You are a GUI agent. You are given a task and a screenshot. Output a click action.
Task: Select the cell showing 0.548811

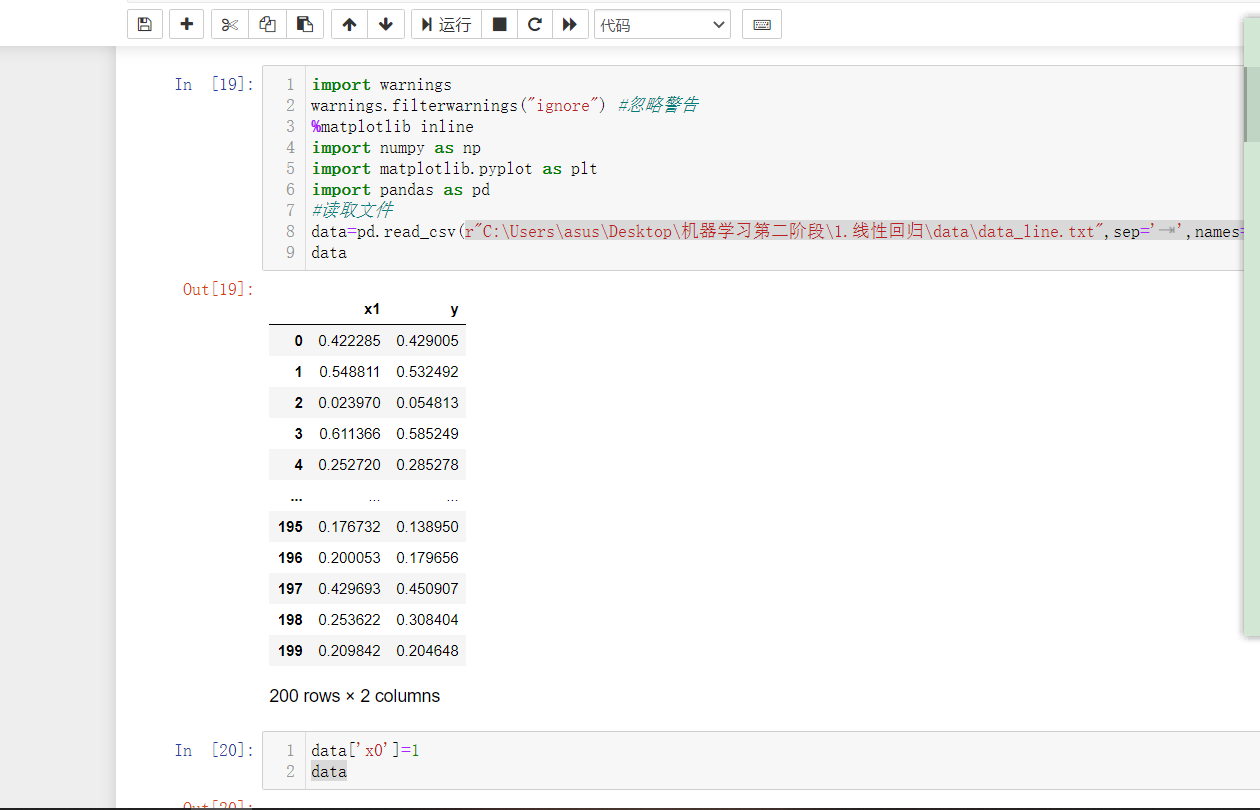coord(349,372)
